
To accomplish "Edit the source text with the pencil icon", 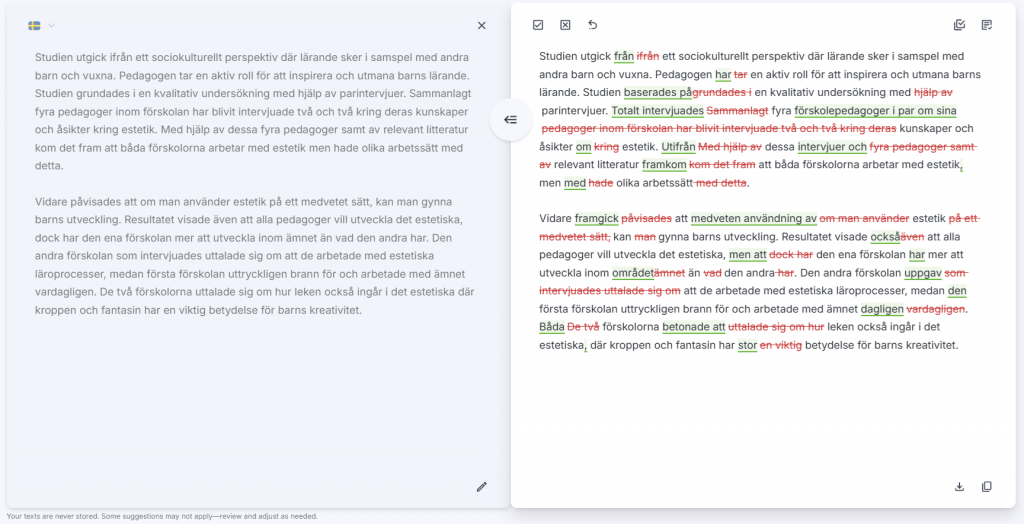I will [481, 487].
